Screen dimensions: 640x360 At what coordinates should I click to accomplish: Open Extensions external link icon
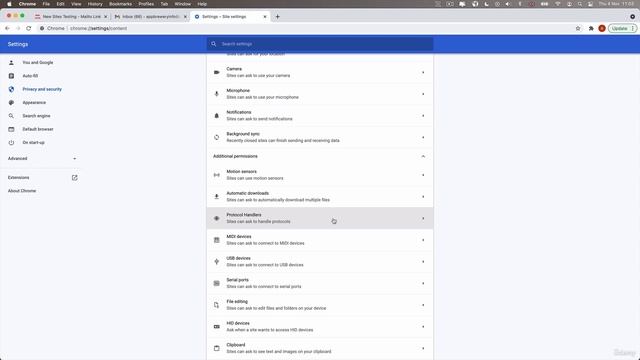click(75, 178)
